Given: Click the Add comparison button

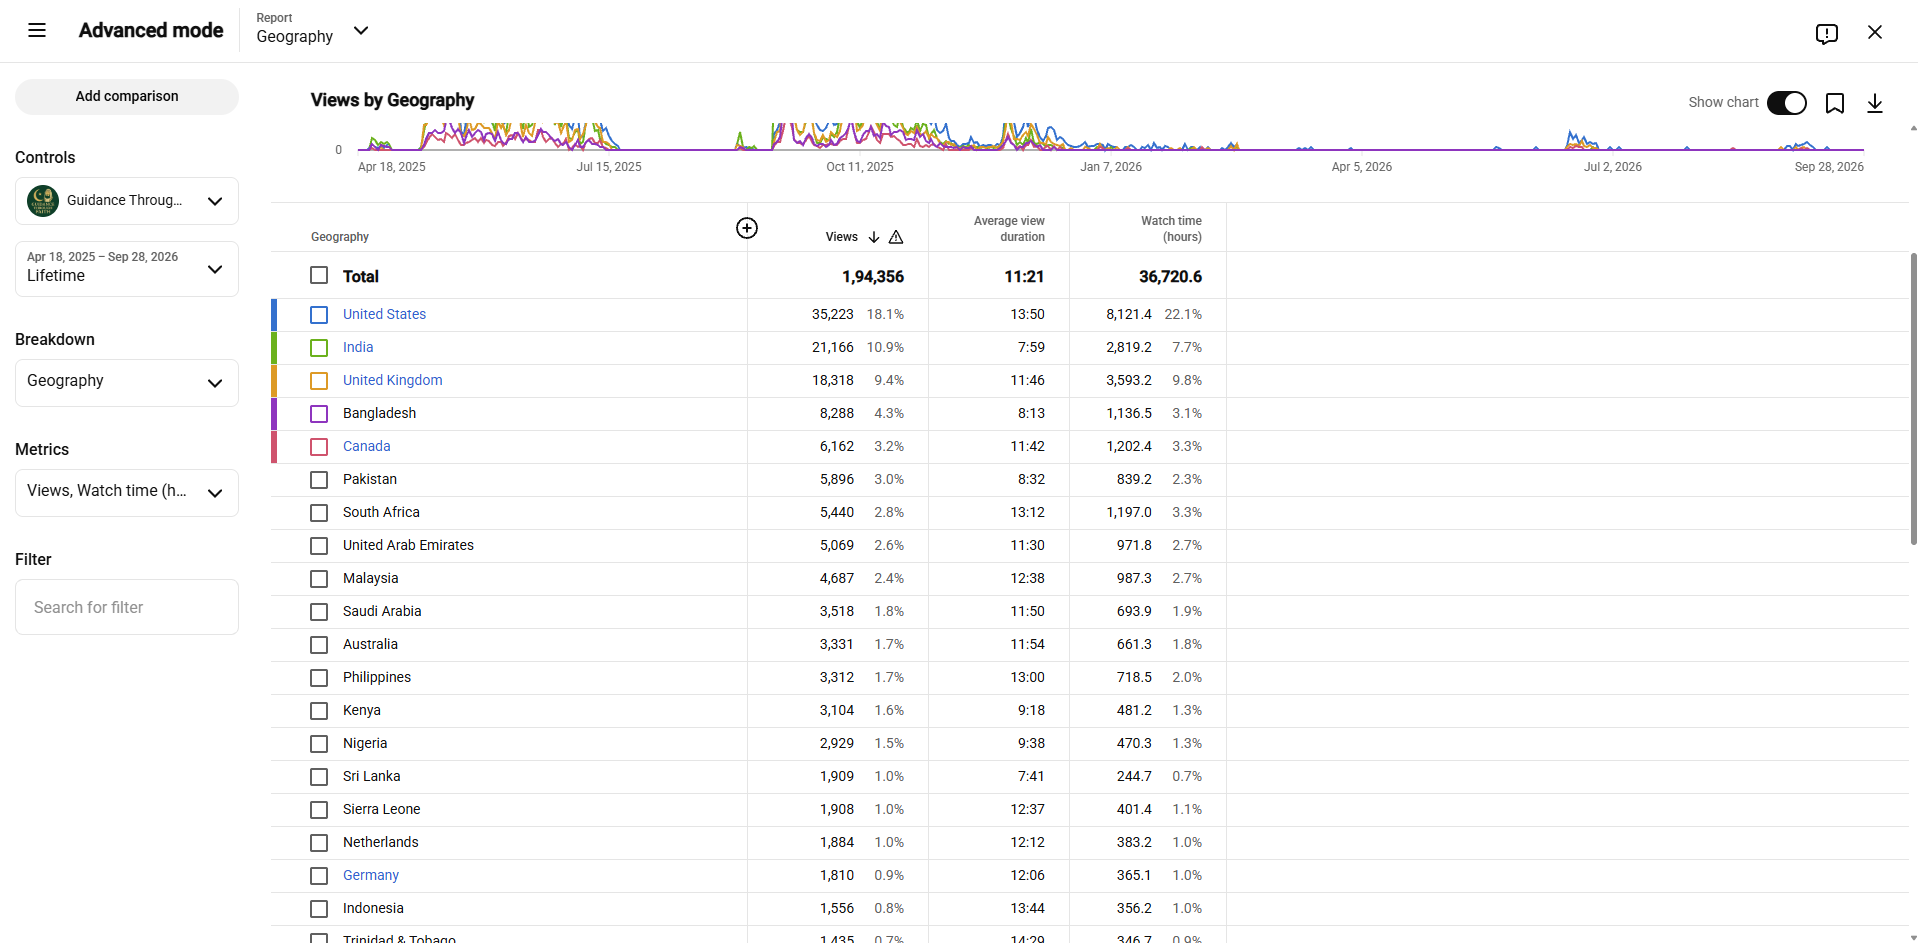Looking at the screenshot, I should click(127, 97).
